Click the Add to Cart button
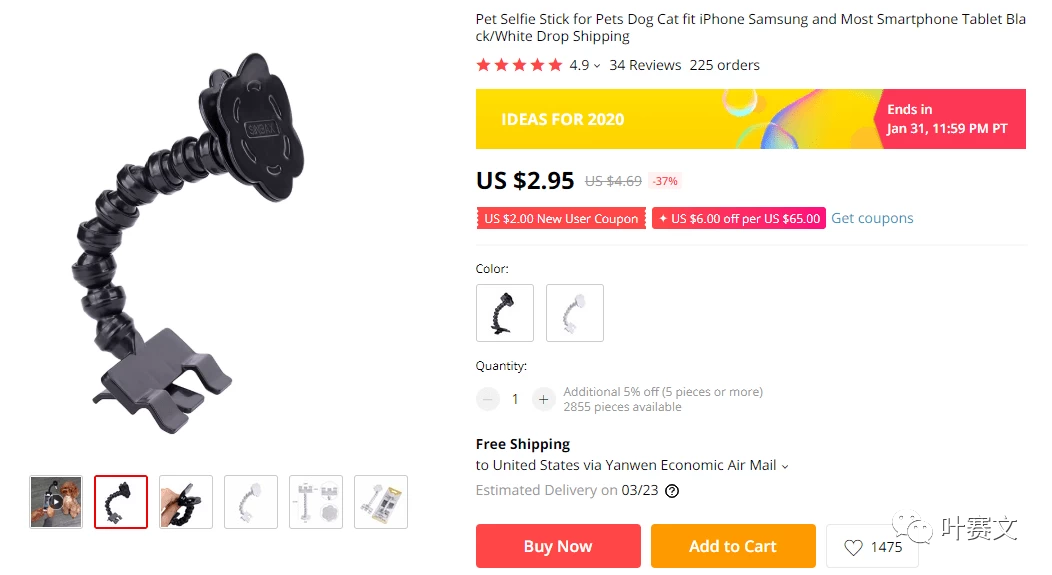Viewport: 1052px width, 575px height. coord(733,546)
